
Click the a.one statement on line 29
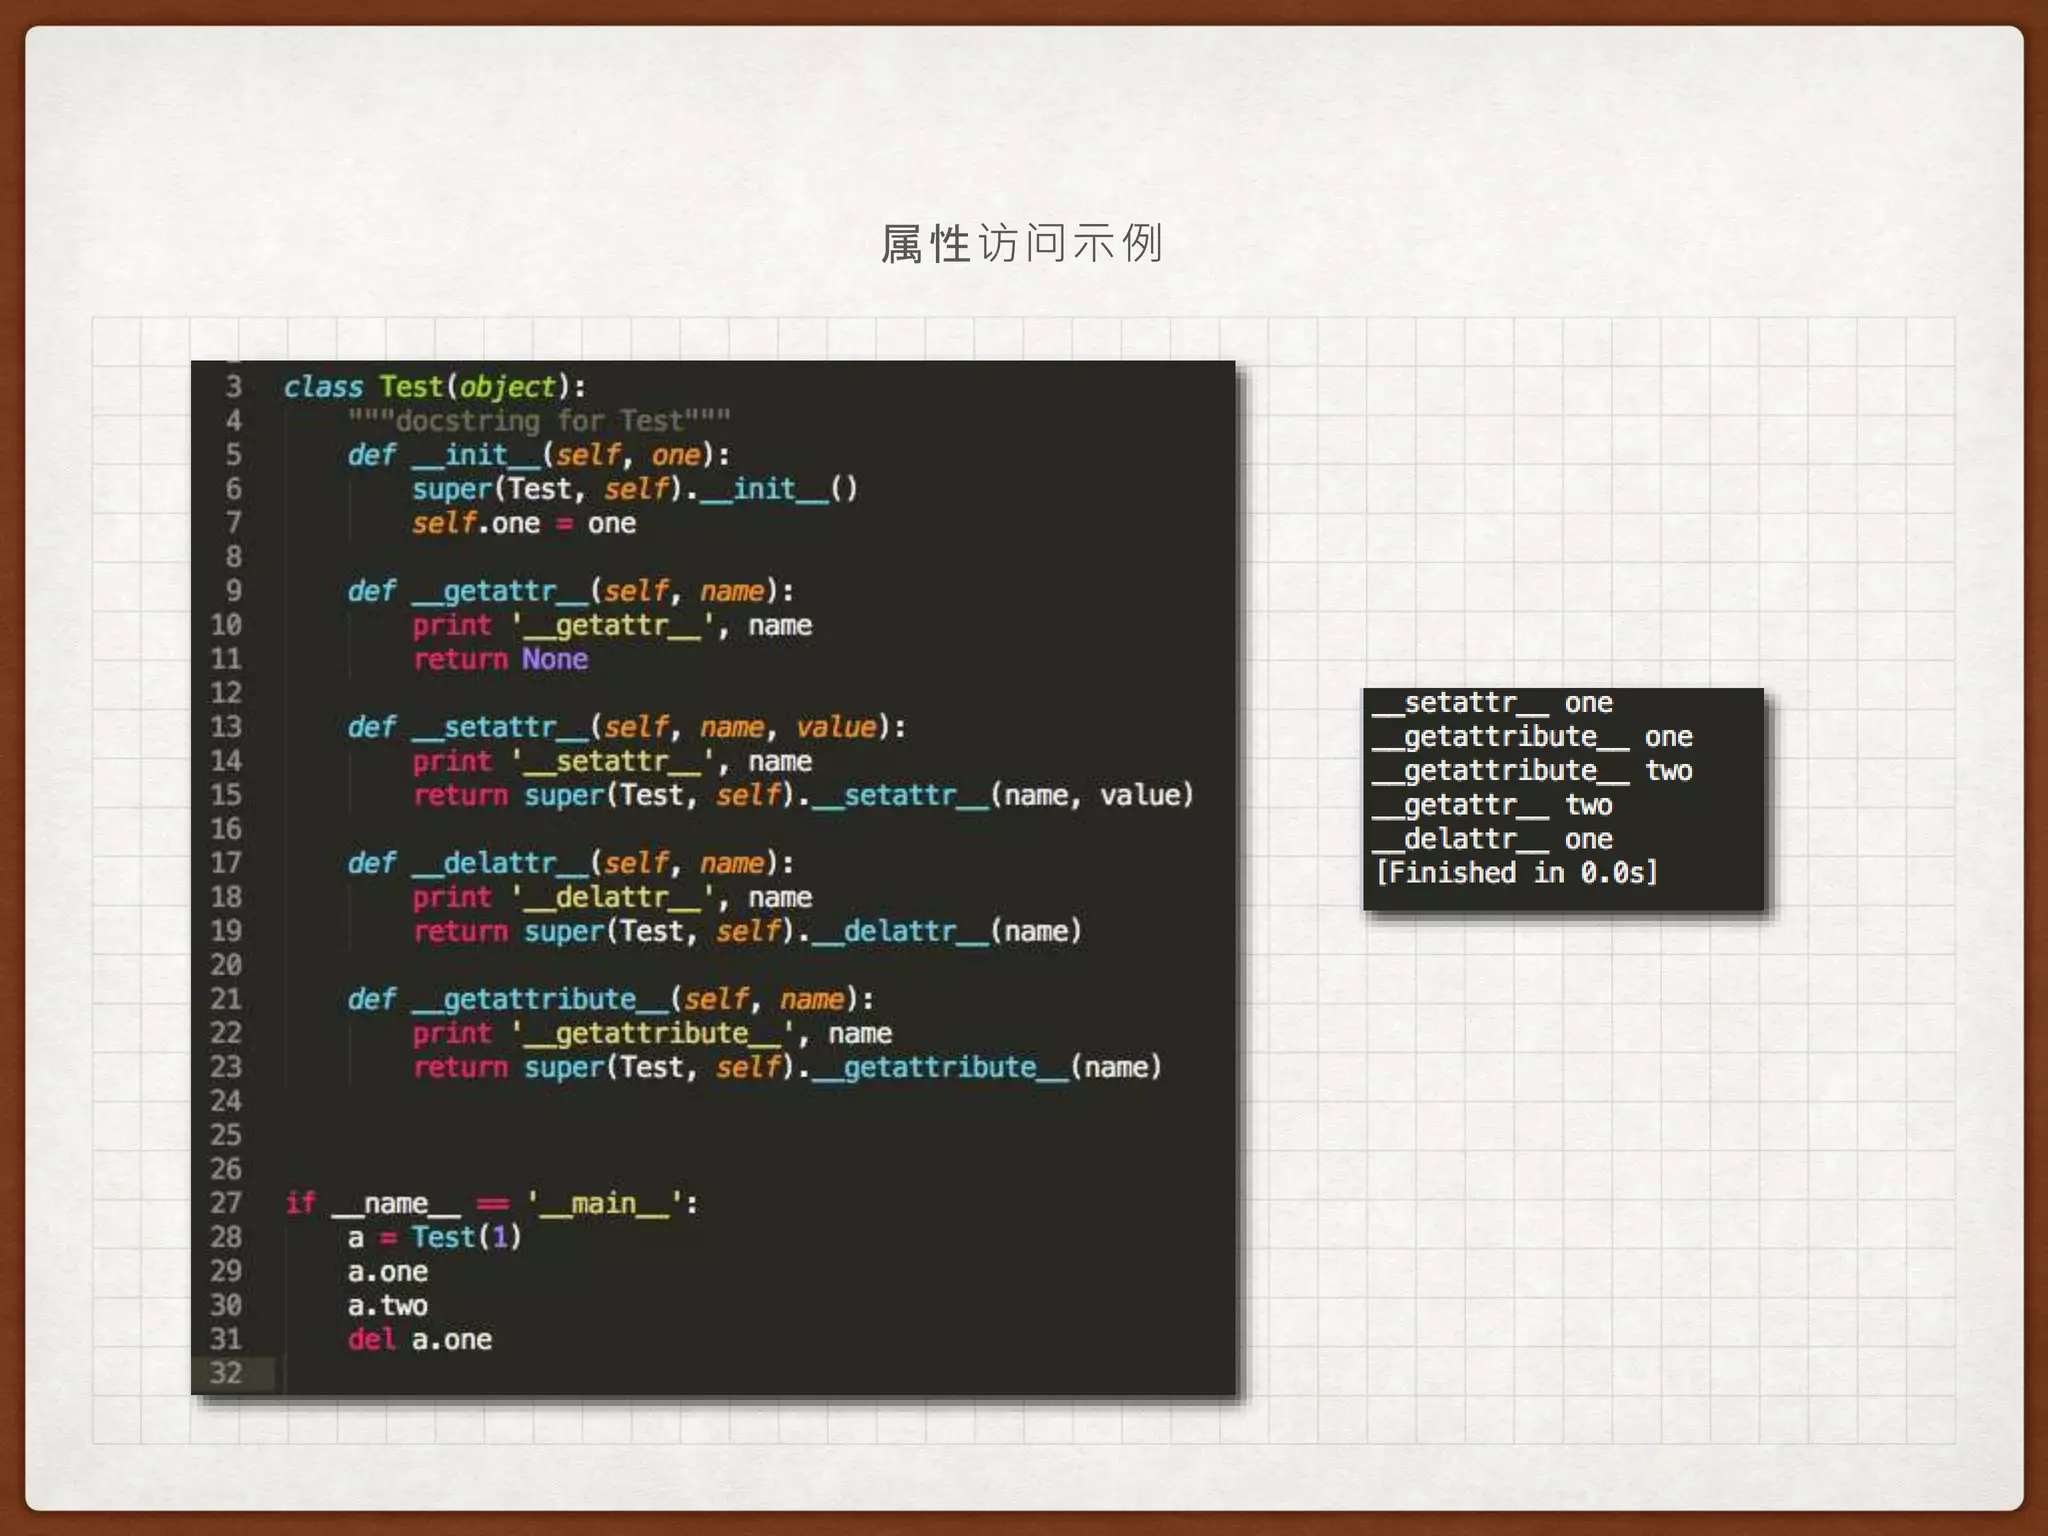pos(388,1272)
